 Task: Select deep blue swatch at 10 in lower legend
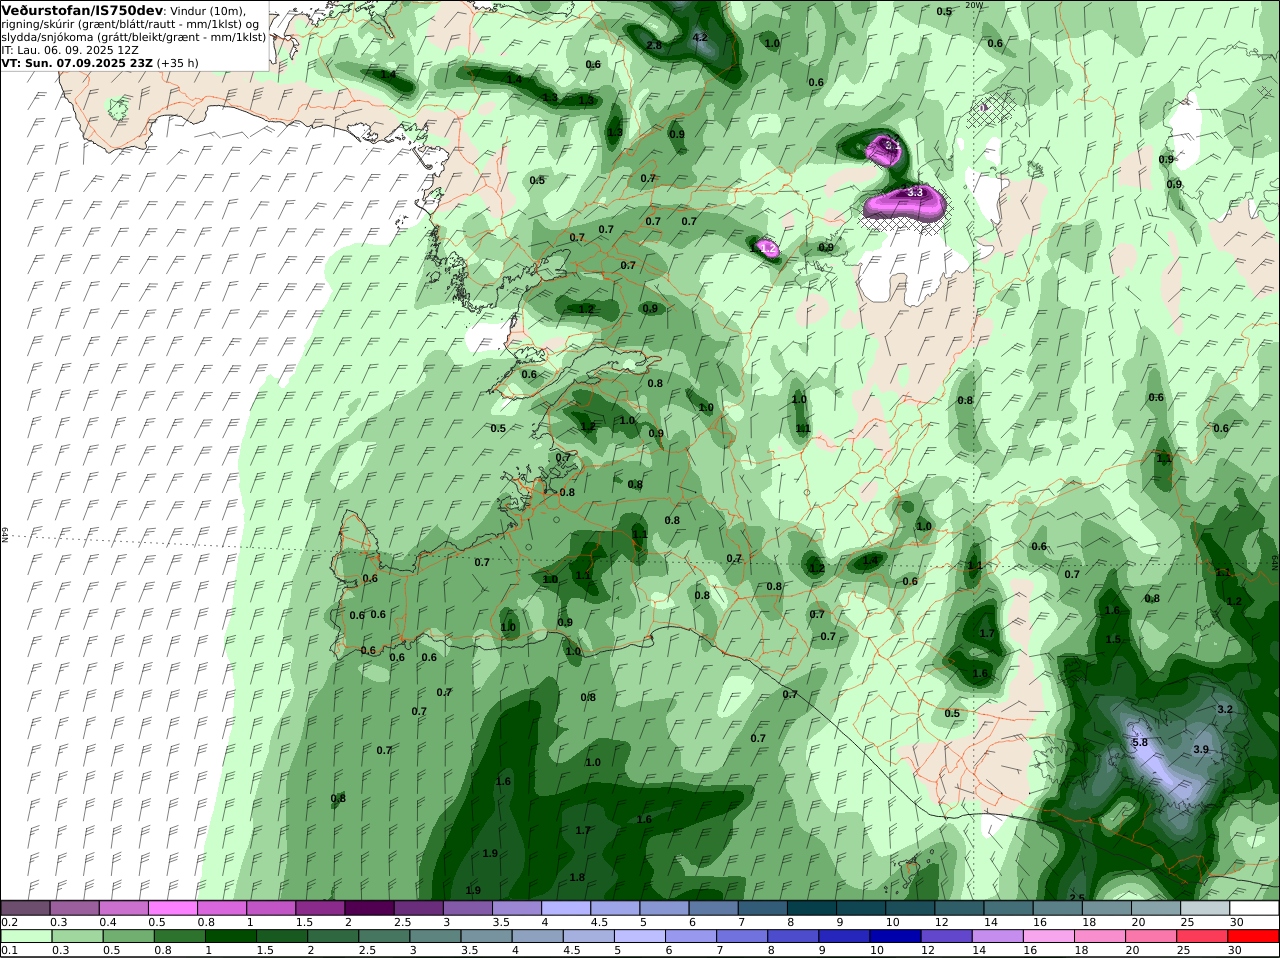pos(894,936)
